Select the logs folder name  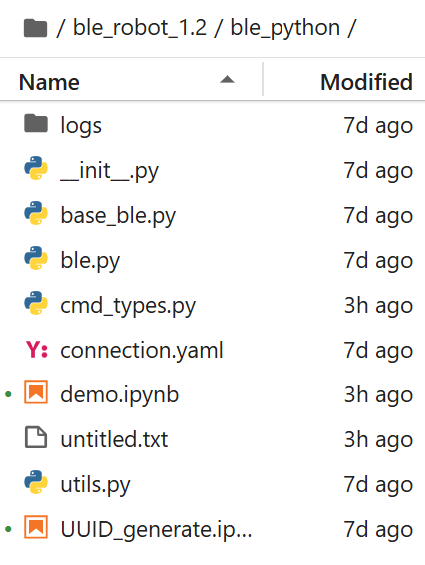click(81, 126)
